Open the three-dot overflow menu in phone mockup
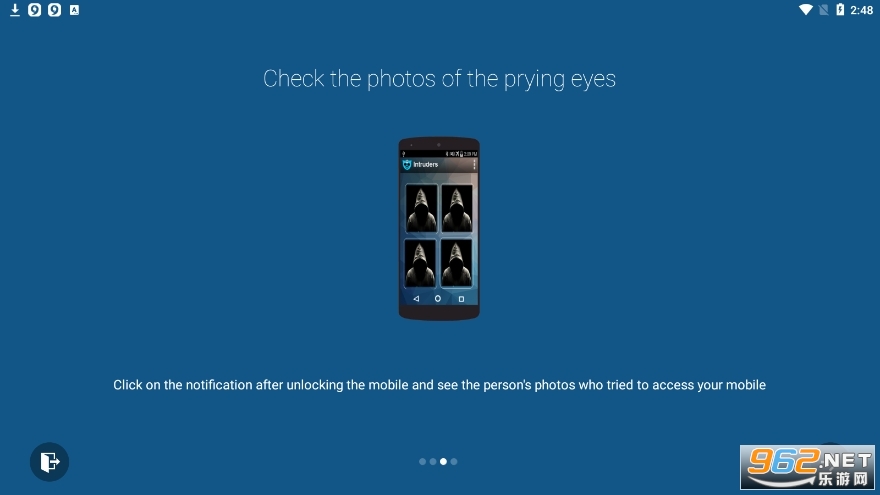 (474, 164)
